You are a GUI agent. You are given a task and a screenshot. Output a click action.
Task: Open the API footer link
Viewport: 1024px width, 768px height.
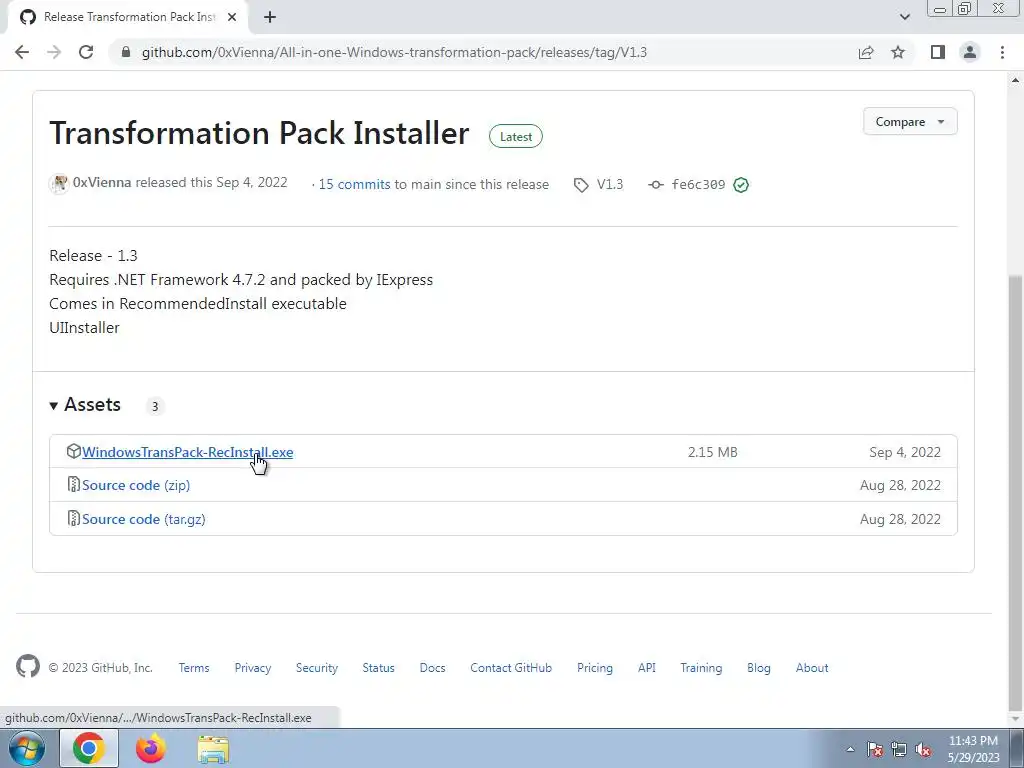pos(647,667)
